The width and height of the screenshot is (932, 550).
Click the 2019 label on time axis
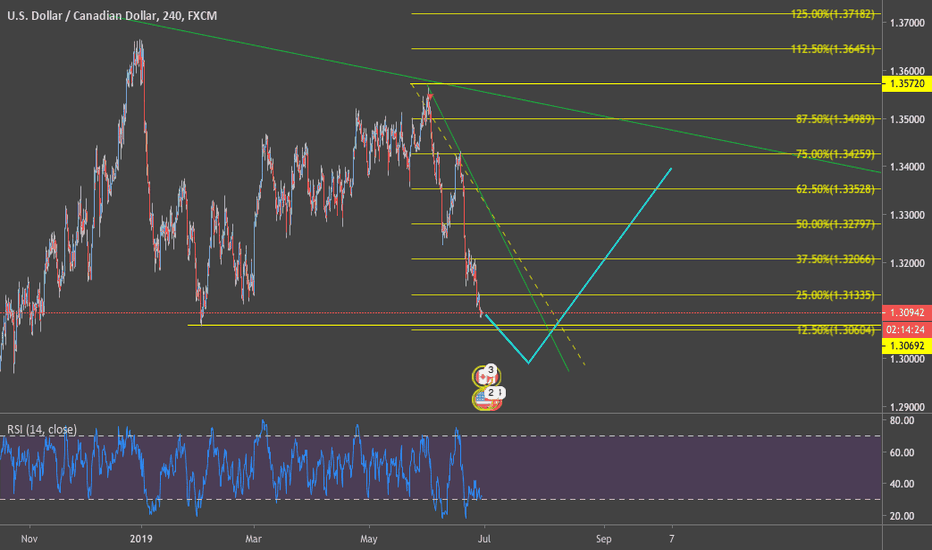(141, 539)
